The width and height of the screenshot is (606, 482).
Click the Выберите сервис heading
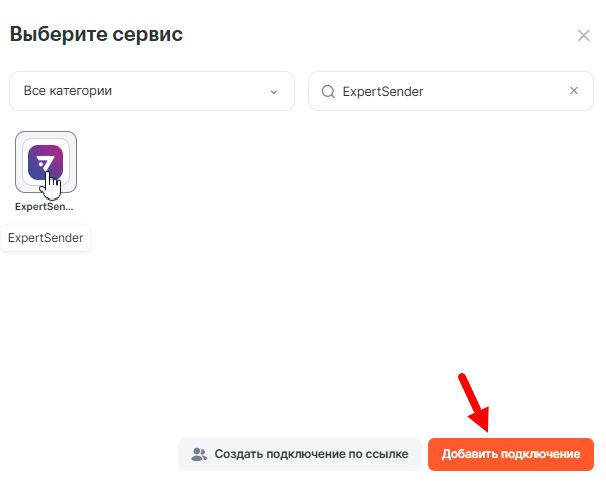(x=96, y=35)
